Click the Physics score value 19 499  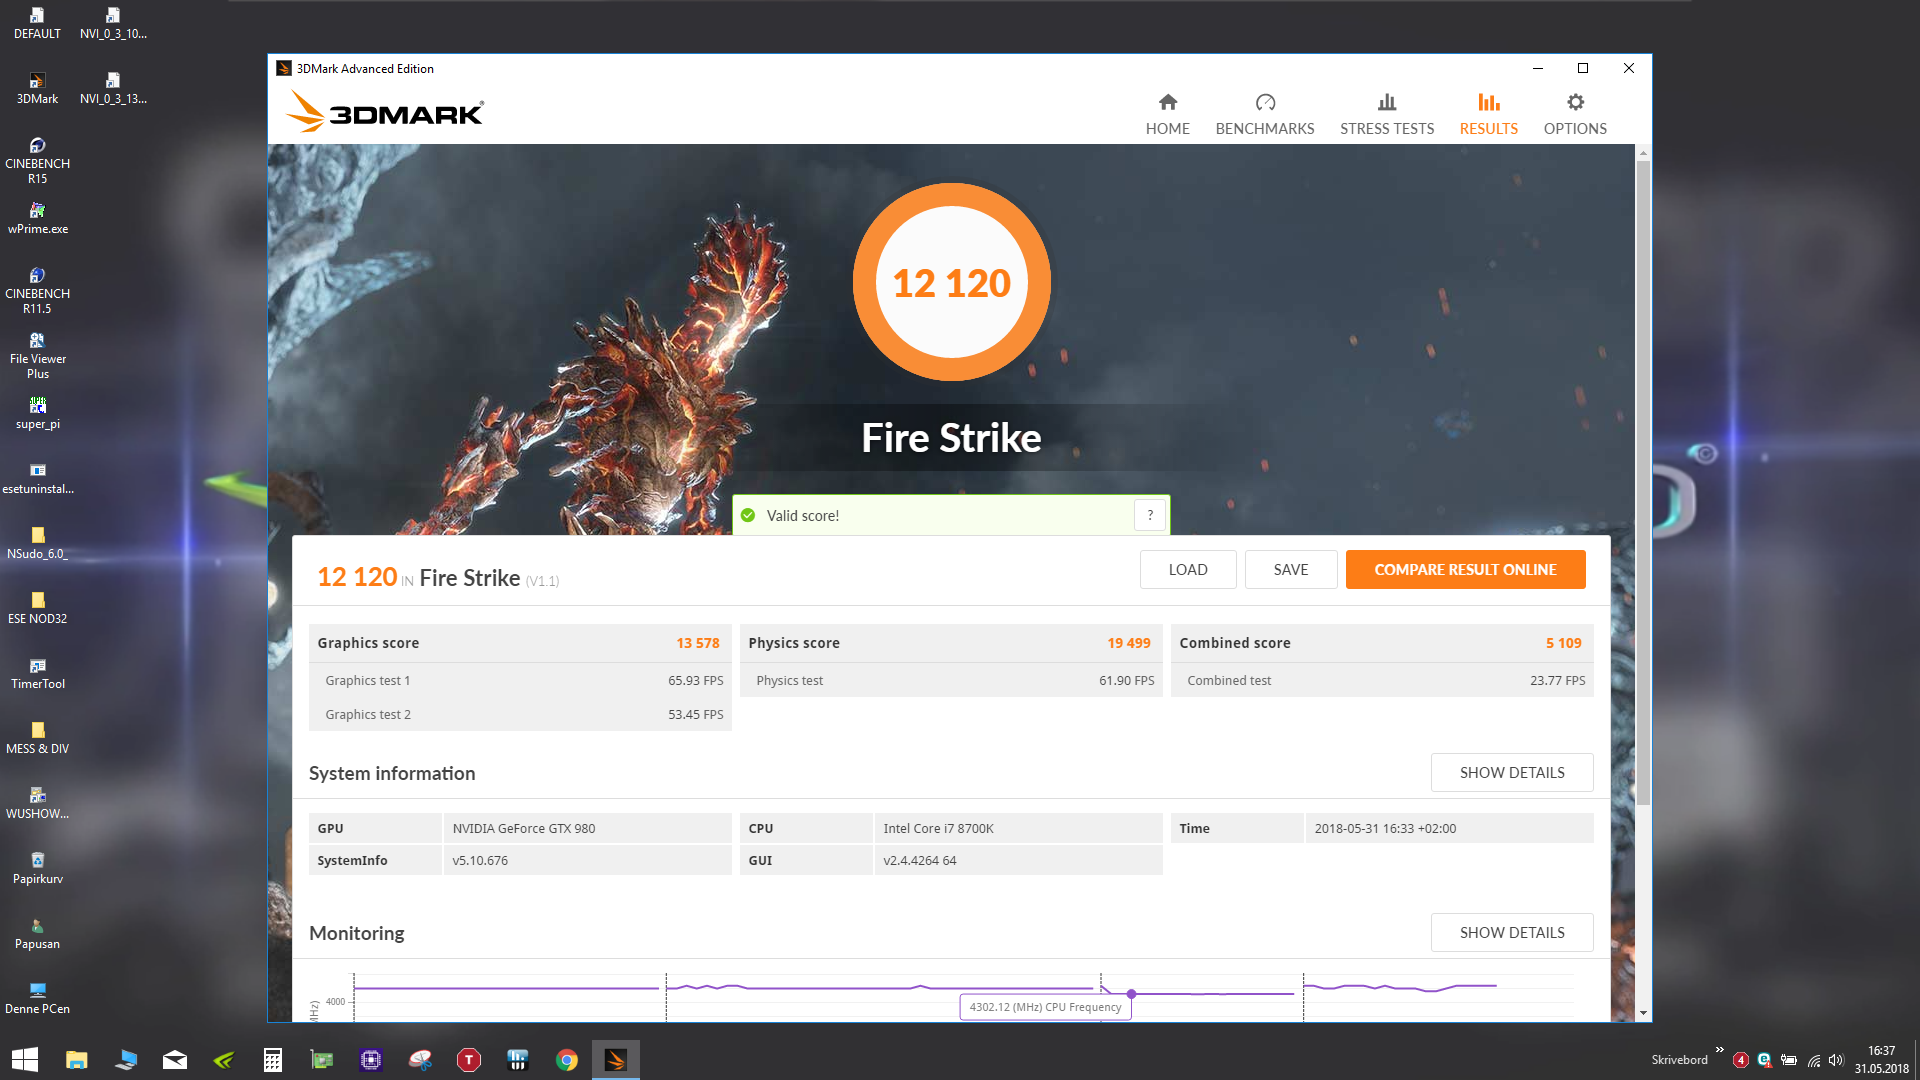pos(1128,643)
